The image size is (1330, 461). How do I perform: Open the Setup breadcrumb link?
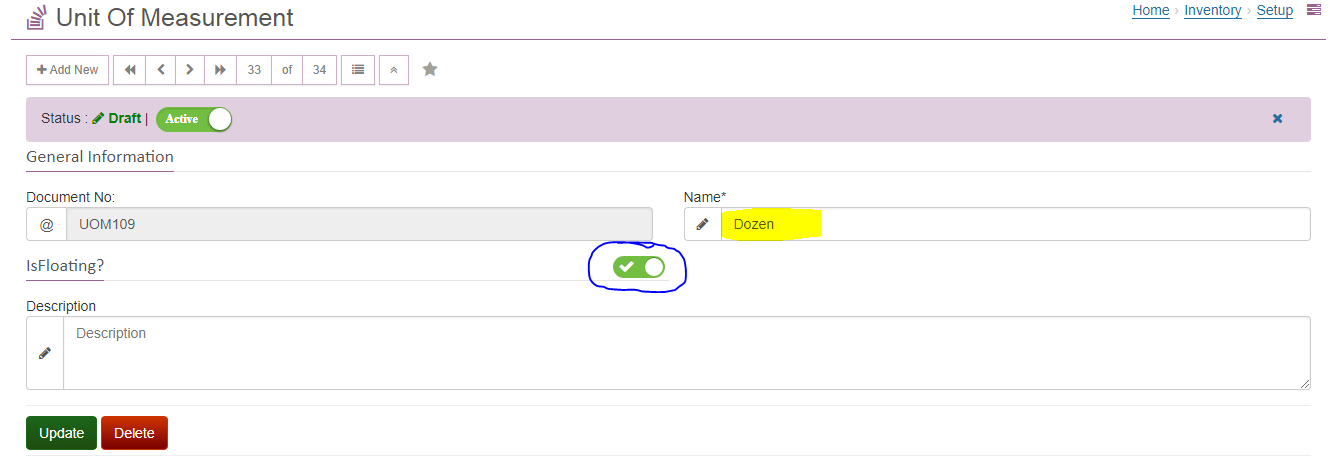(x=1275, y=10)
